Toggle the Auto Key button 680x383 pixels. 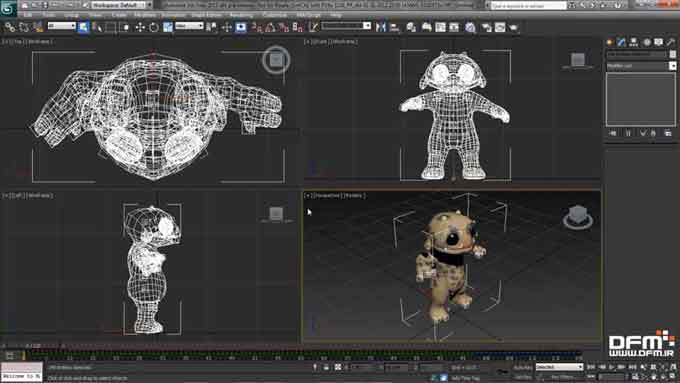(523, 367)
